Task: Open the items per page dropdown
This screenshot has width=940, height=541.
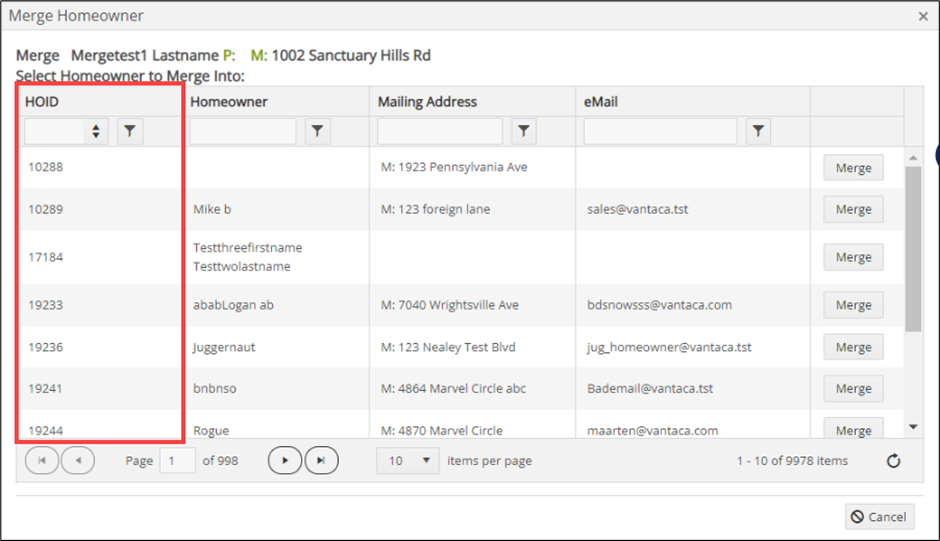Action: click(408, 461)
